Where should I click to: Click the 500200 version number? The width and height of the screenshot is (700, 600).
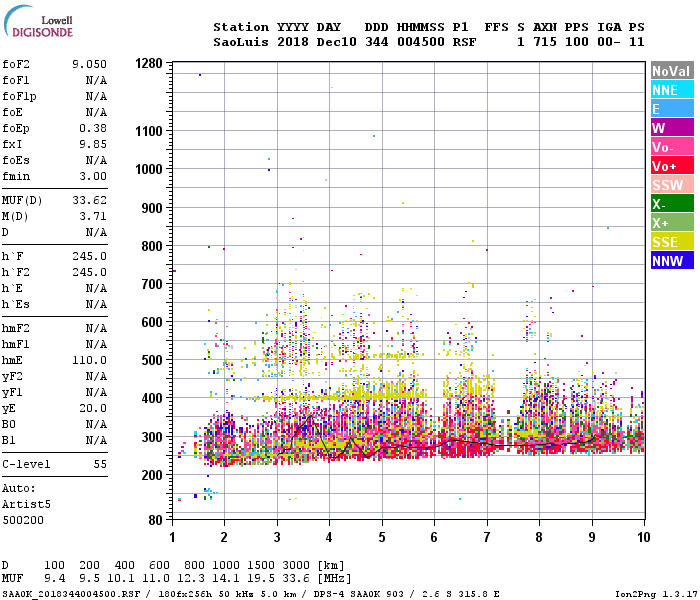23,521
